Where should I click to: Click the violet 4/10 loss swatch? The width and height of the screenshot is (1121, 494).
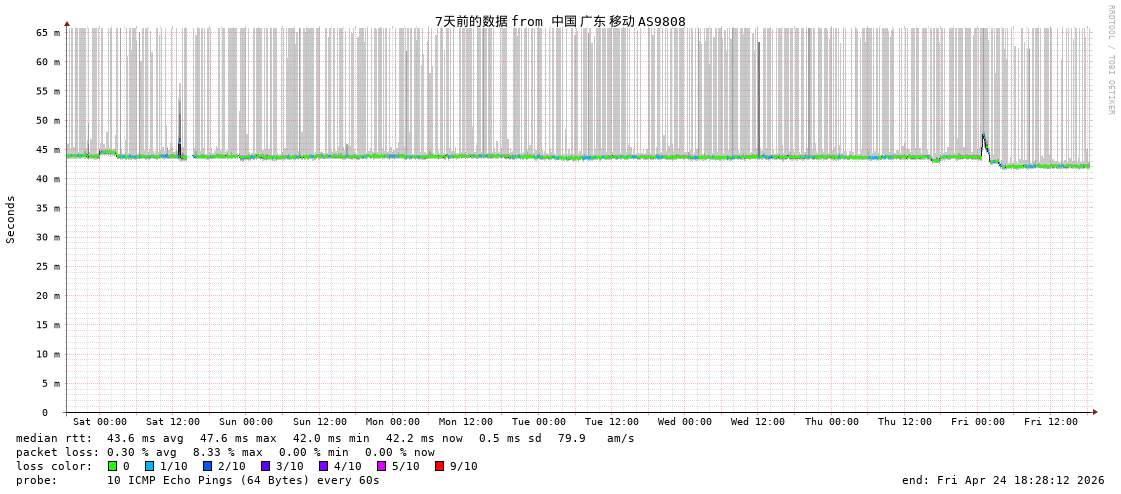point(324,466)
